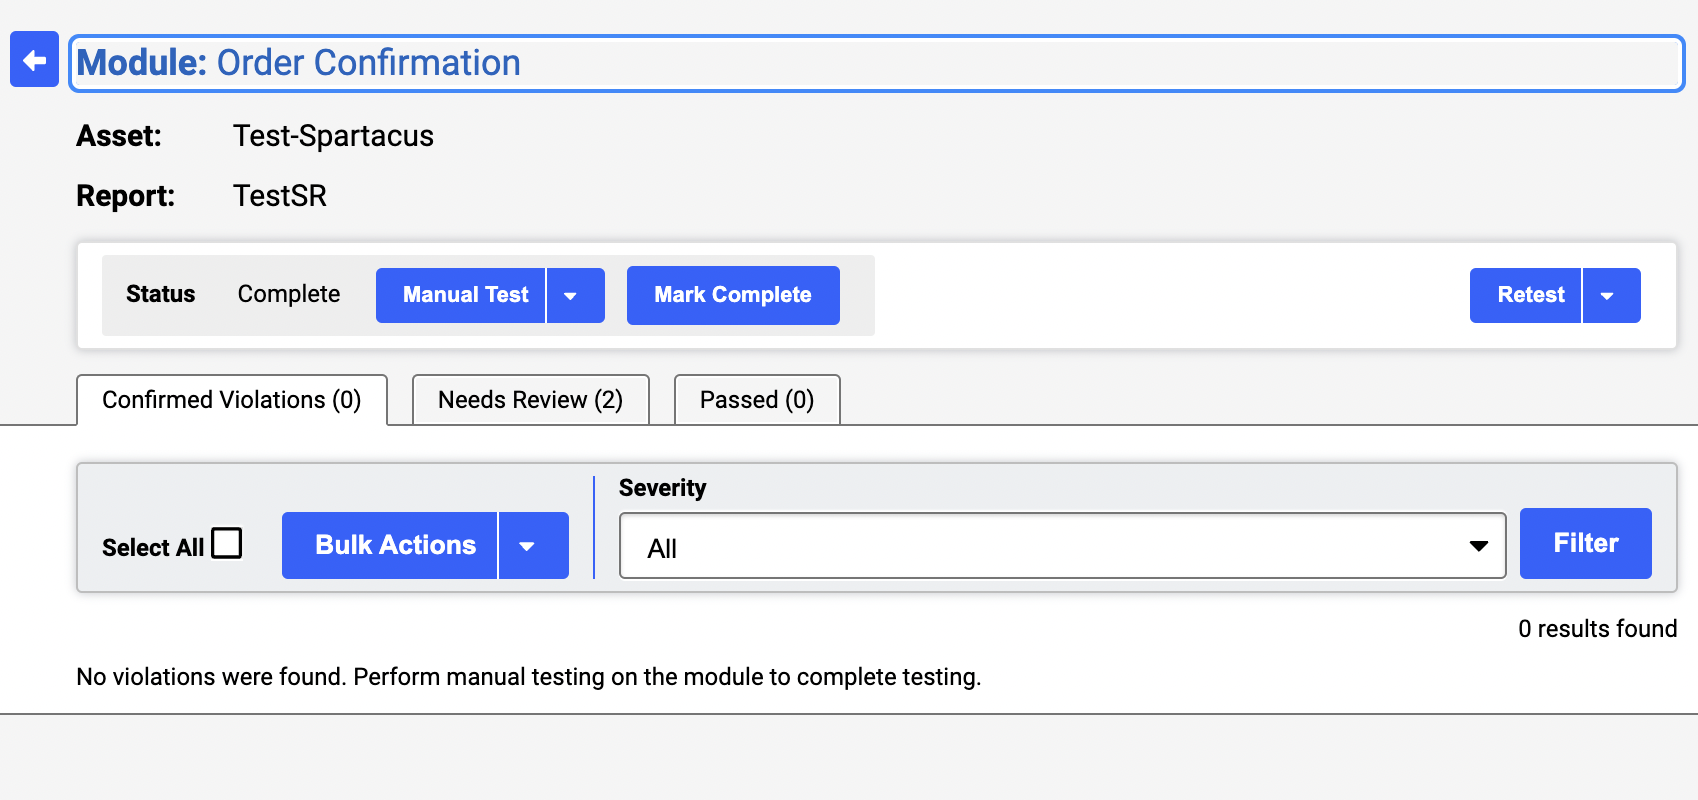Screen dimensions: 1698x800
Task: Expand the Bulk Actions dropdown arrow
Action: [x=533, y=545]
